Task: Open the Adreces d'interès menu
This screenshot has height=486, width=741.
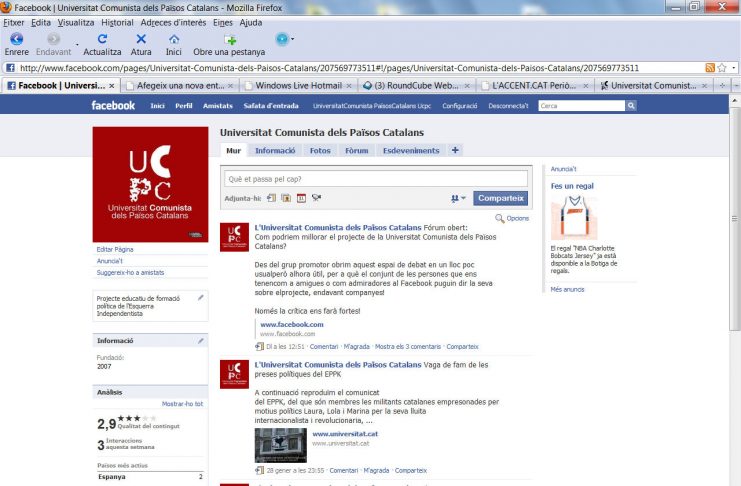Action: pos(173,22)
